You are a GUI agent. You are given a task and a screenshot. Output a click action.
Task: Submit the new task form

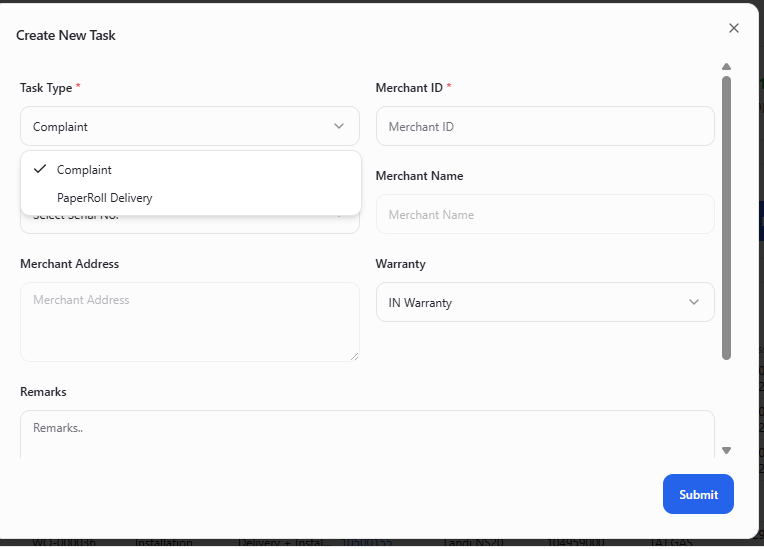(698, 494)
